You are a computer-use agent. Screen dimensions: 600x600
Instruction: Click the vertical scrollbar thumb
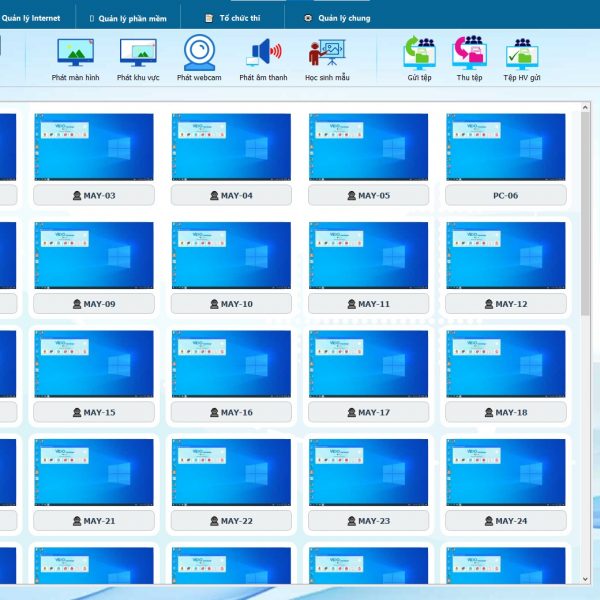pos(585,214)
